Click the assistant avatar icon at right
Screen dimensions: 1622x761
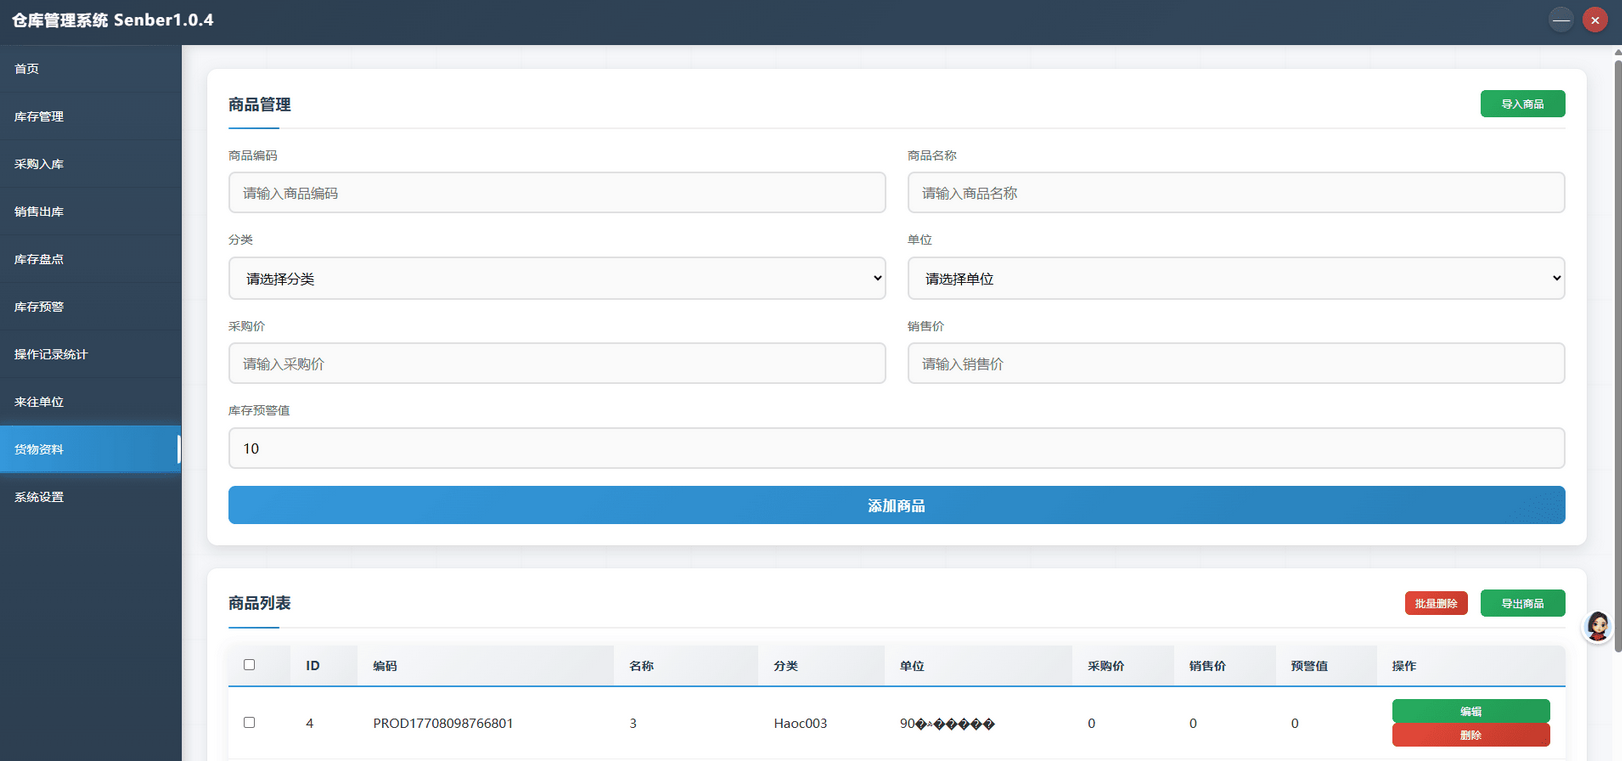point(1598,627)
